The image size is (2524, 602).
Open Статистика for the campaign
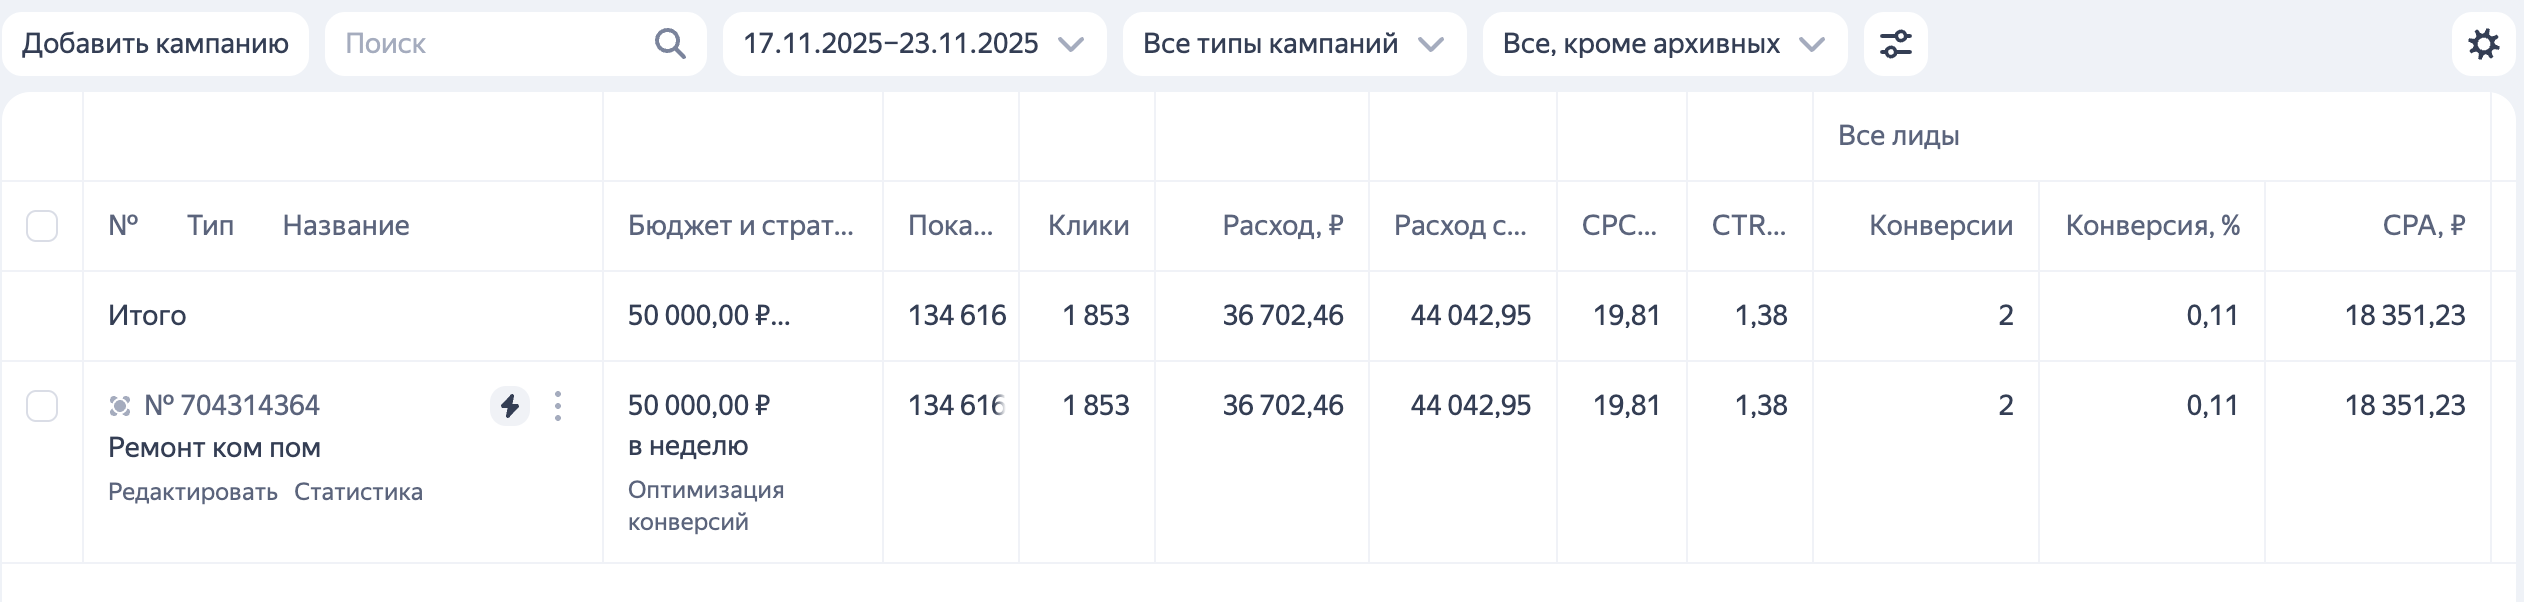click(357, 492)
